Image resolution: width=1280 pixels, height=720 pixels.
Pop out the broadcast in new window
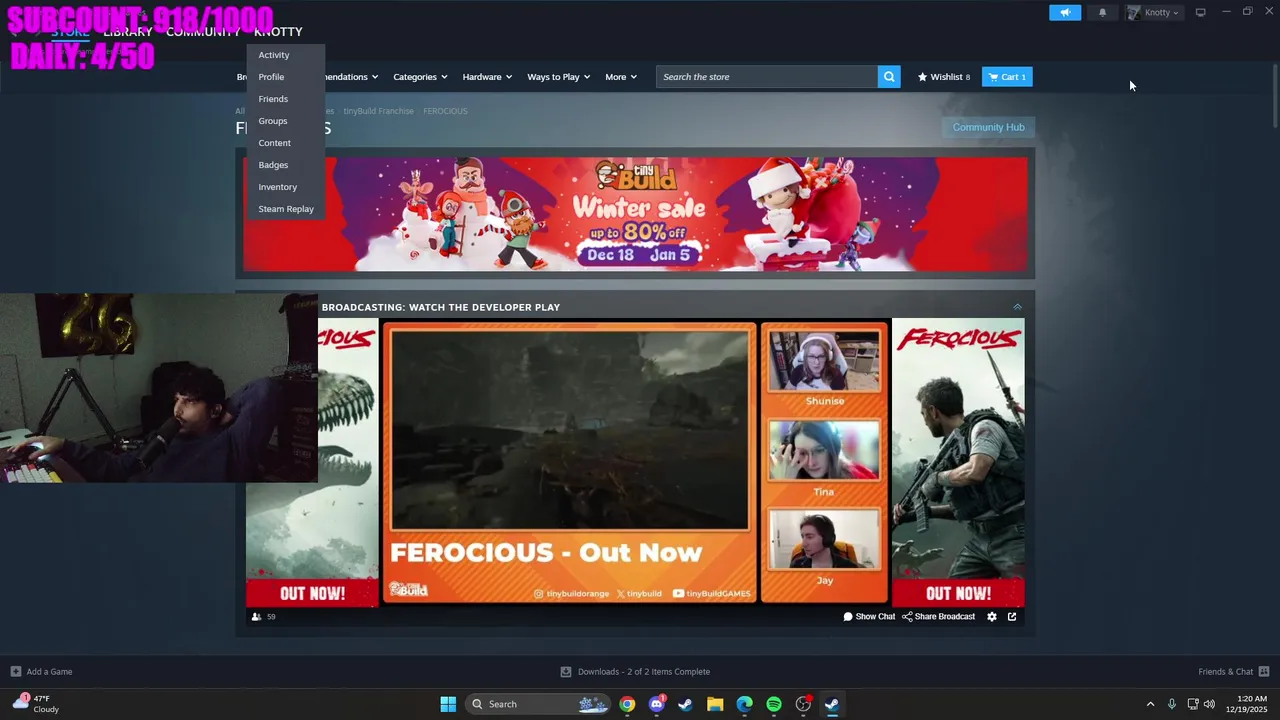1012,617
